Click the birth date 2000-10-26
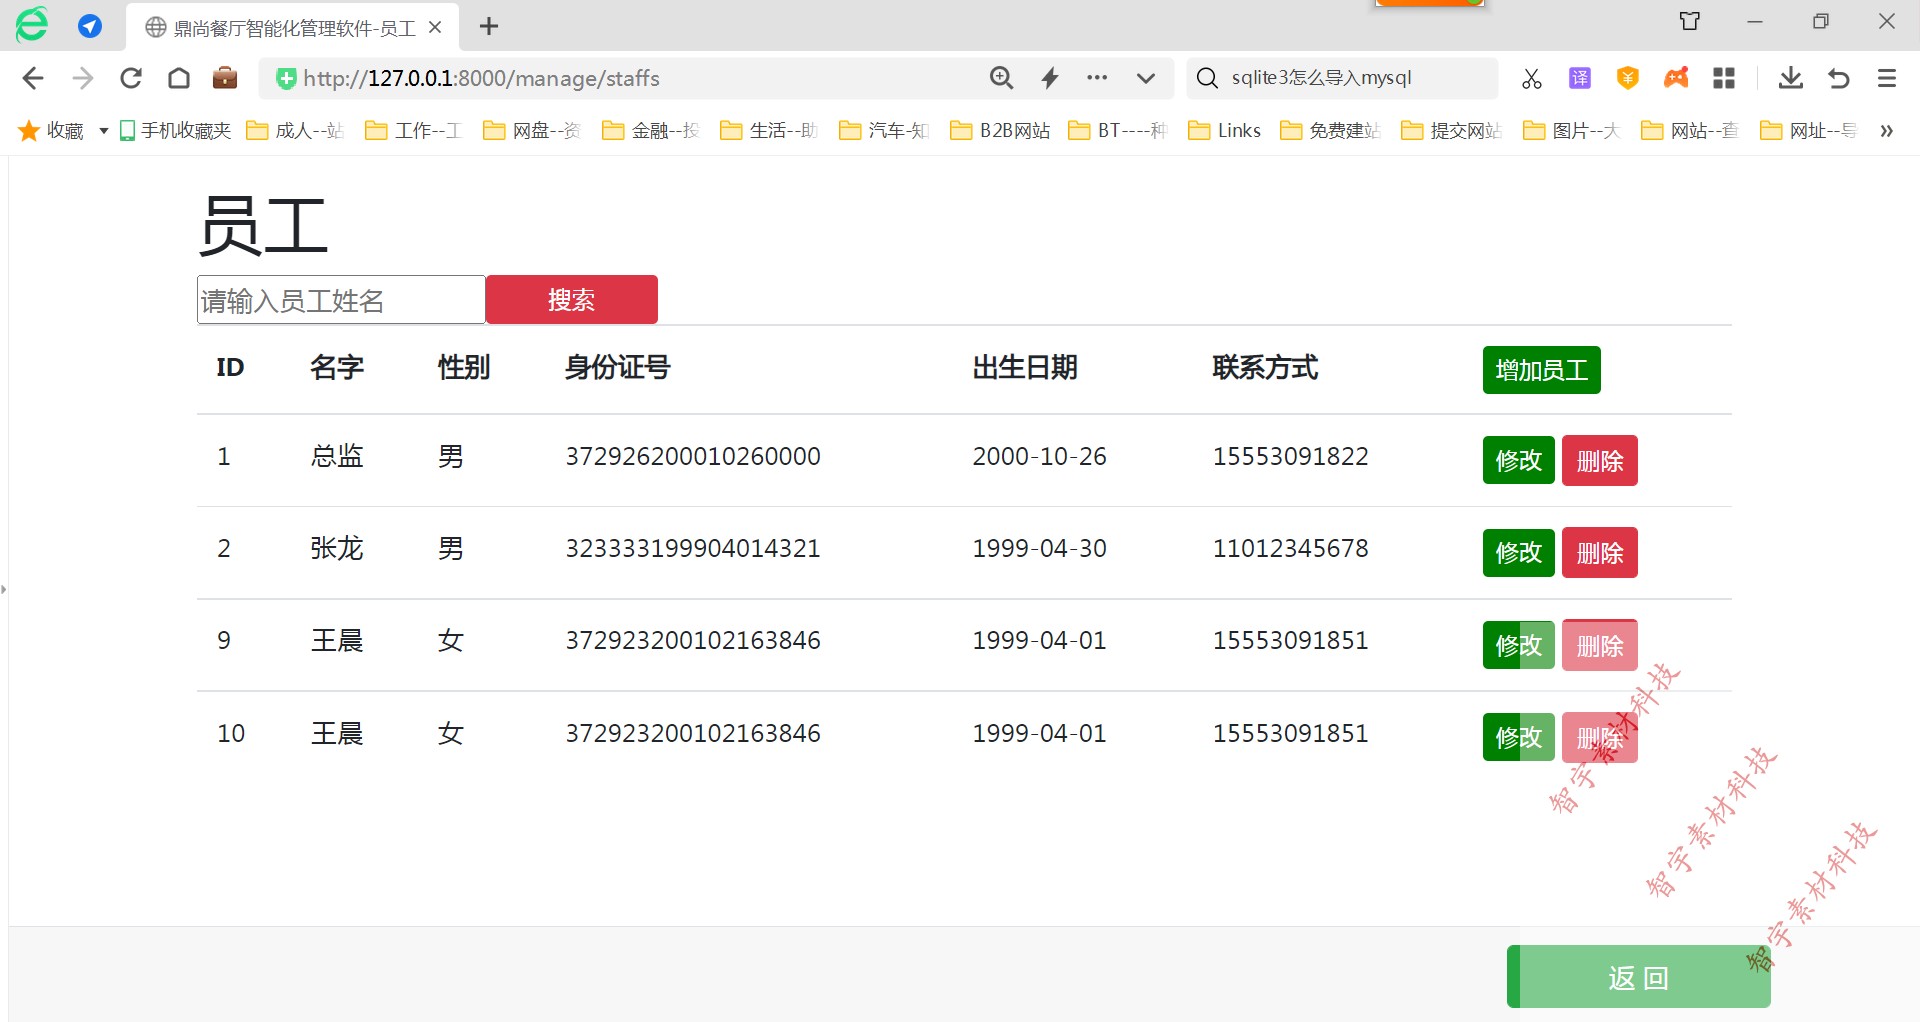Viewport: 1920px width, 1022px height. click(x=1039, y=456)
